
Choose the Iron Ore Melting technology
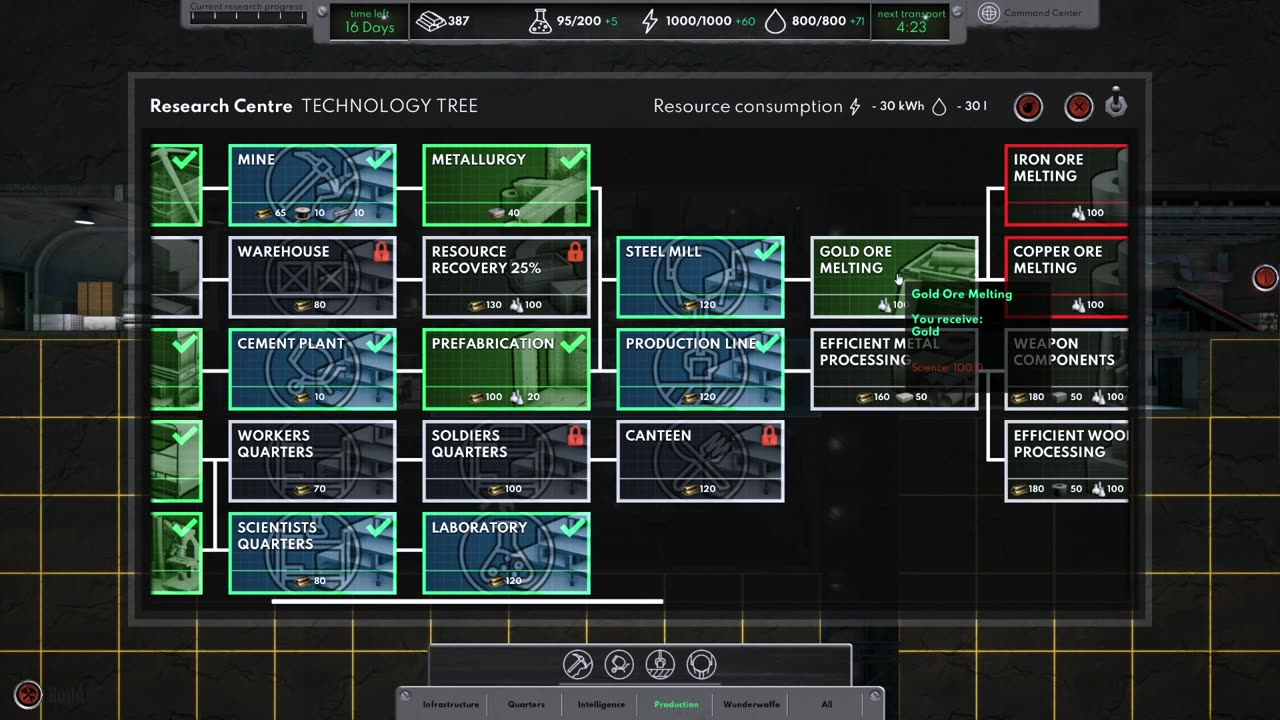click(x=1066, y=185)
